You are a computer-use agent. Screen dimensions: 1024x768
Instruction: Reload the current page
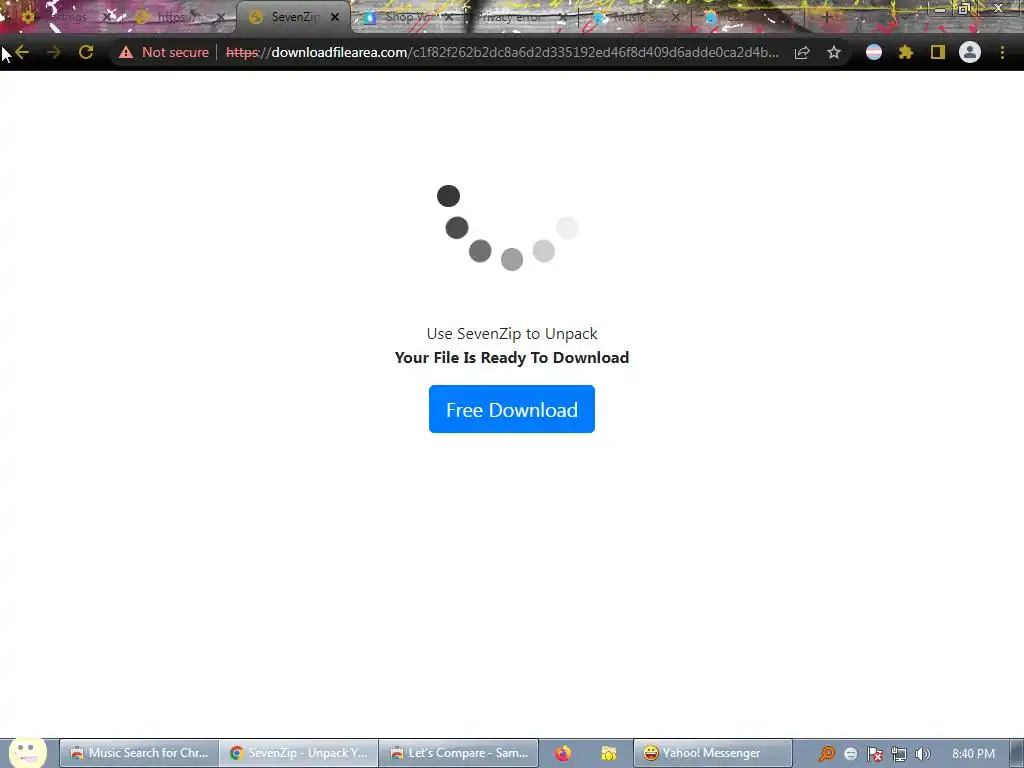(86, 52)
